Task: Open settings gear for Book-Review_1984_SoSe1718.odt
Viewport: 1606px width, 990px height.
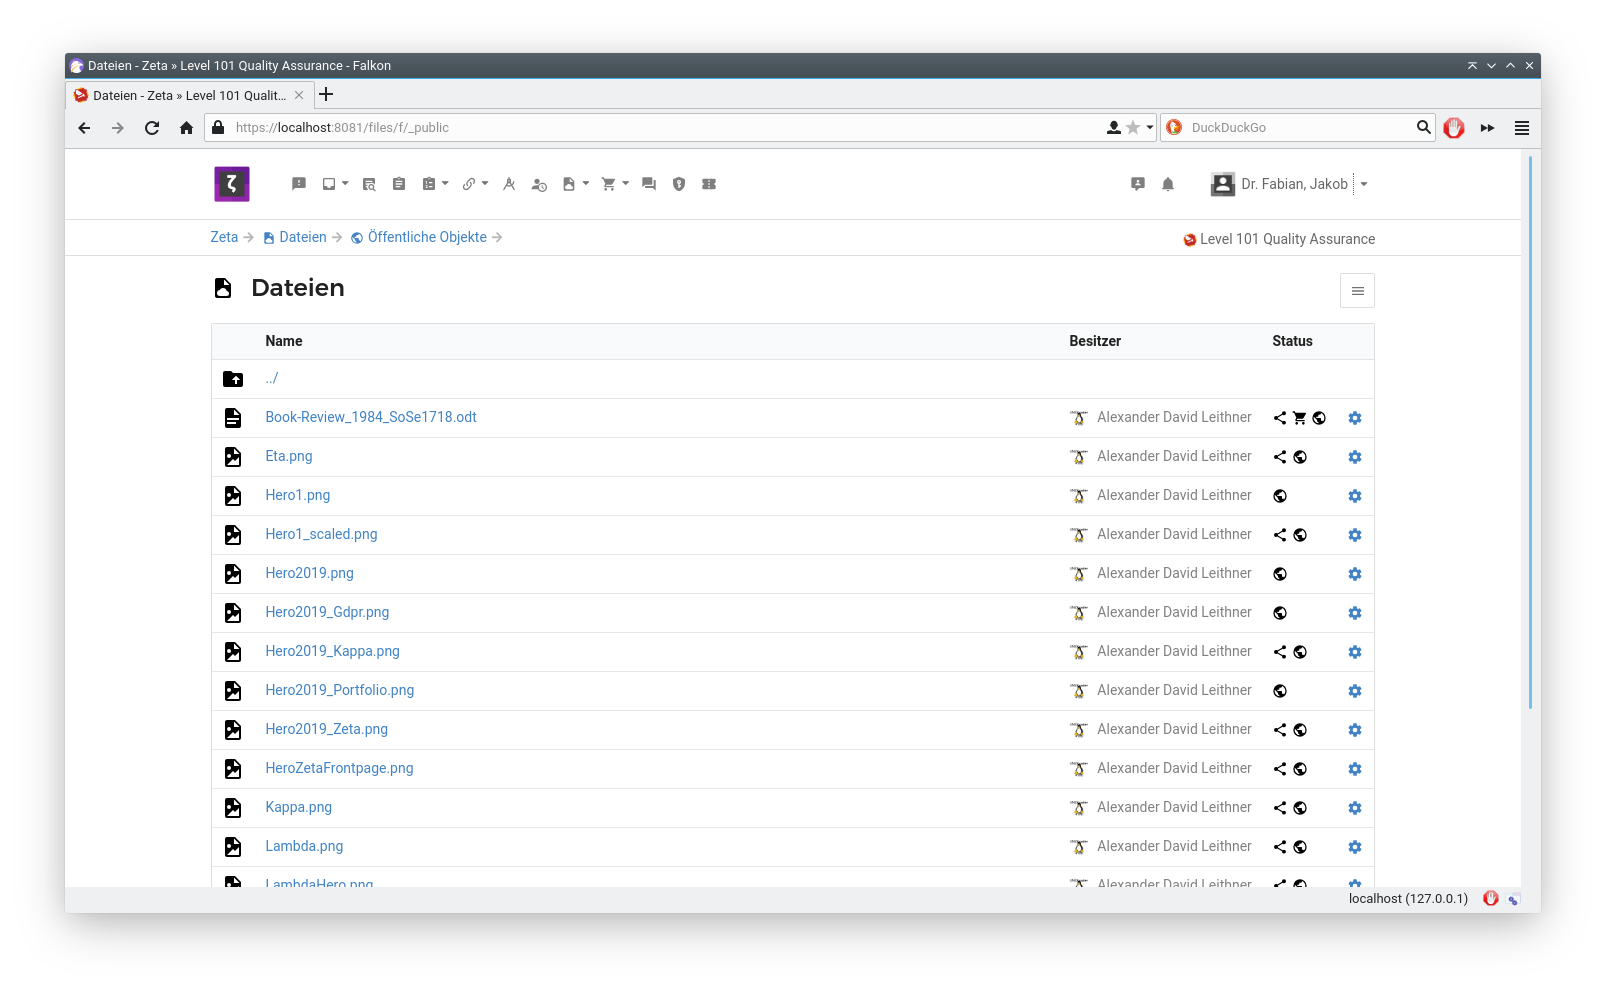Action: 1355,418
